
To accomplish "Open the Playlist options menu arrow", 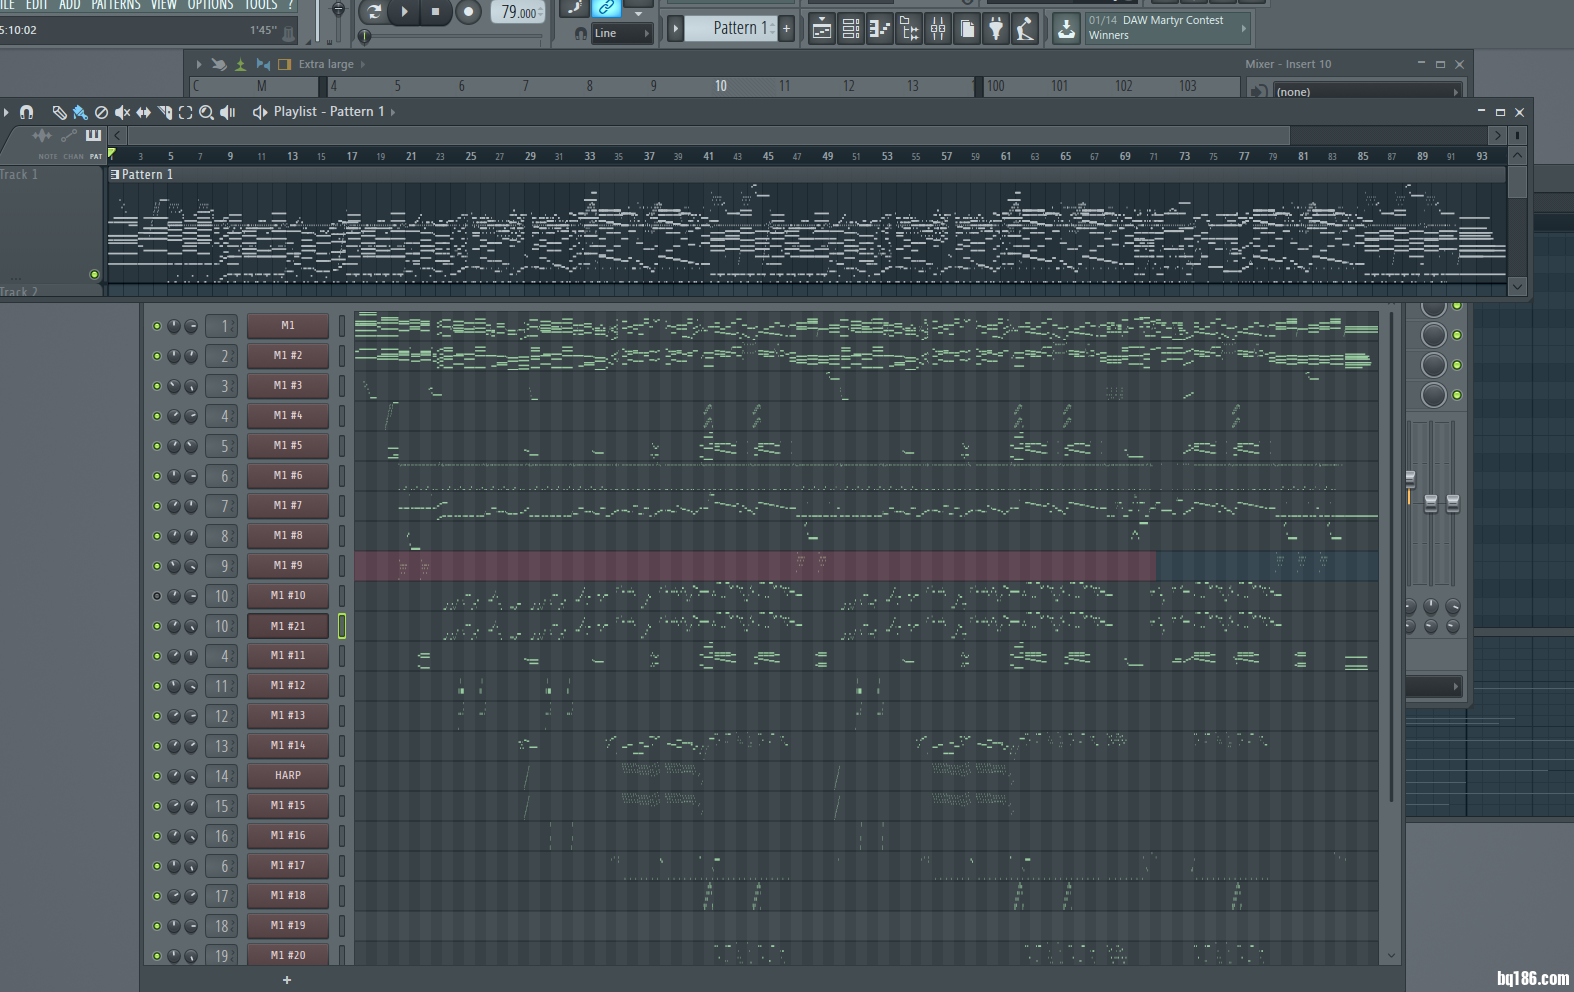I will click(6, 112).
